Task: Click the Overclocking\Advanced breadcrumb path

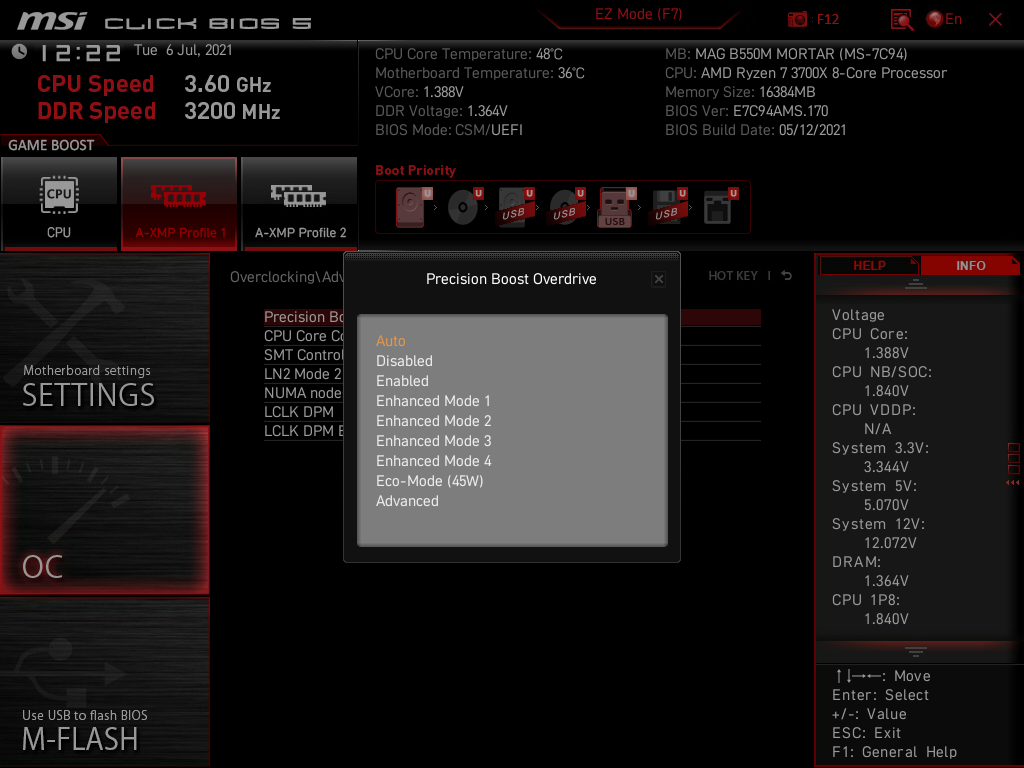Action: click(x=287, y=277)
